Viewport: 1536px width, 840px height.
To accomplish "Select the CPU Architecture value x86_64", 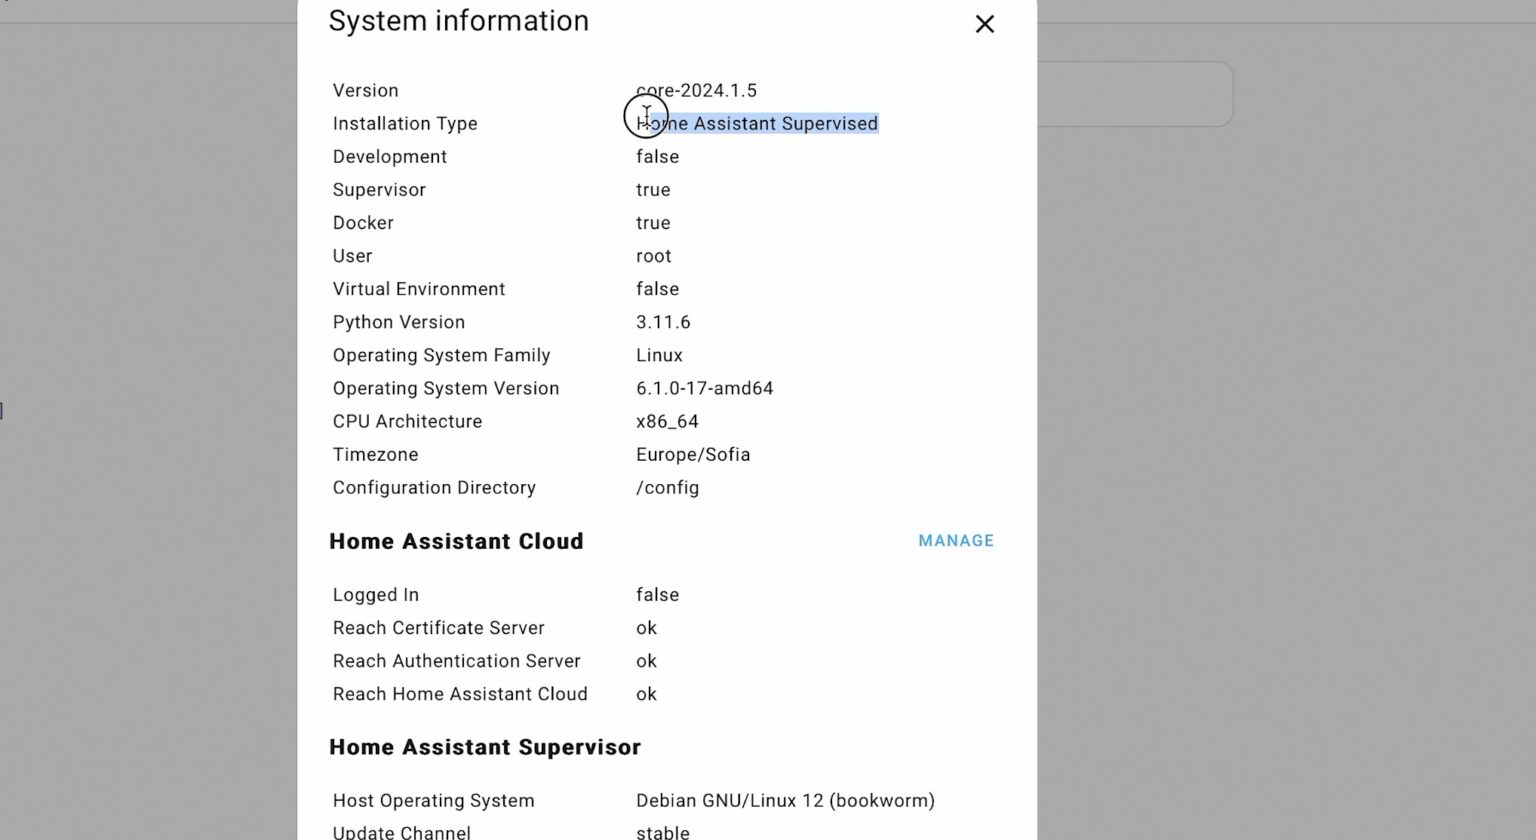I will pyautogui.click(x=667, y=421).
